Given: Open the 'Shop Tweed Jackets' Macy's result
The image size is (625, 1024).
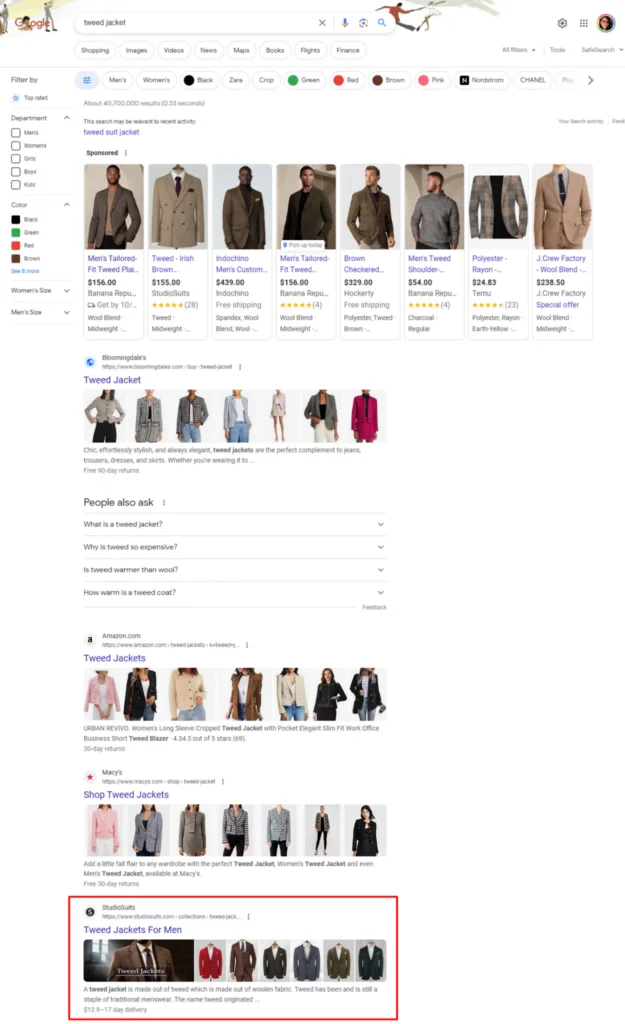Looking at the screenshot, I should click(126, 795).
